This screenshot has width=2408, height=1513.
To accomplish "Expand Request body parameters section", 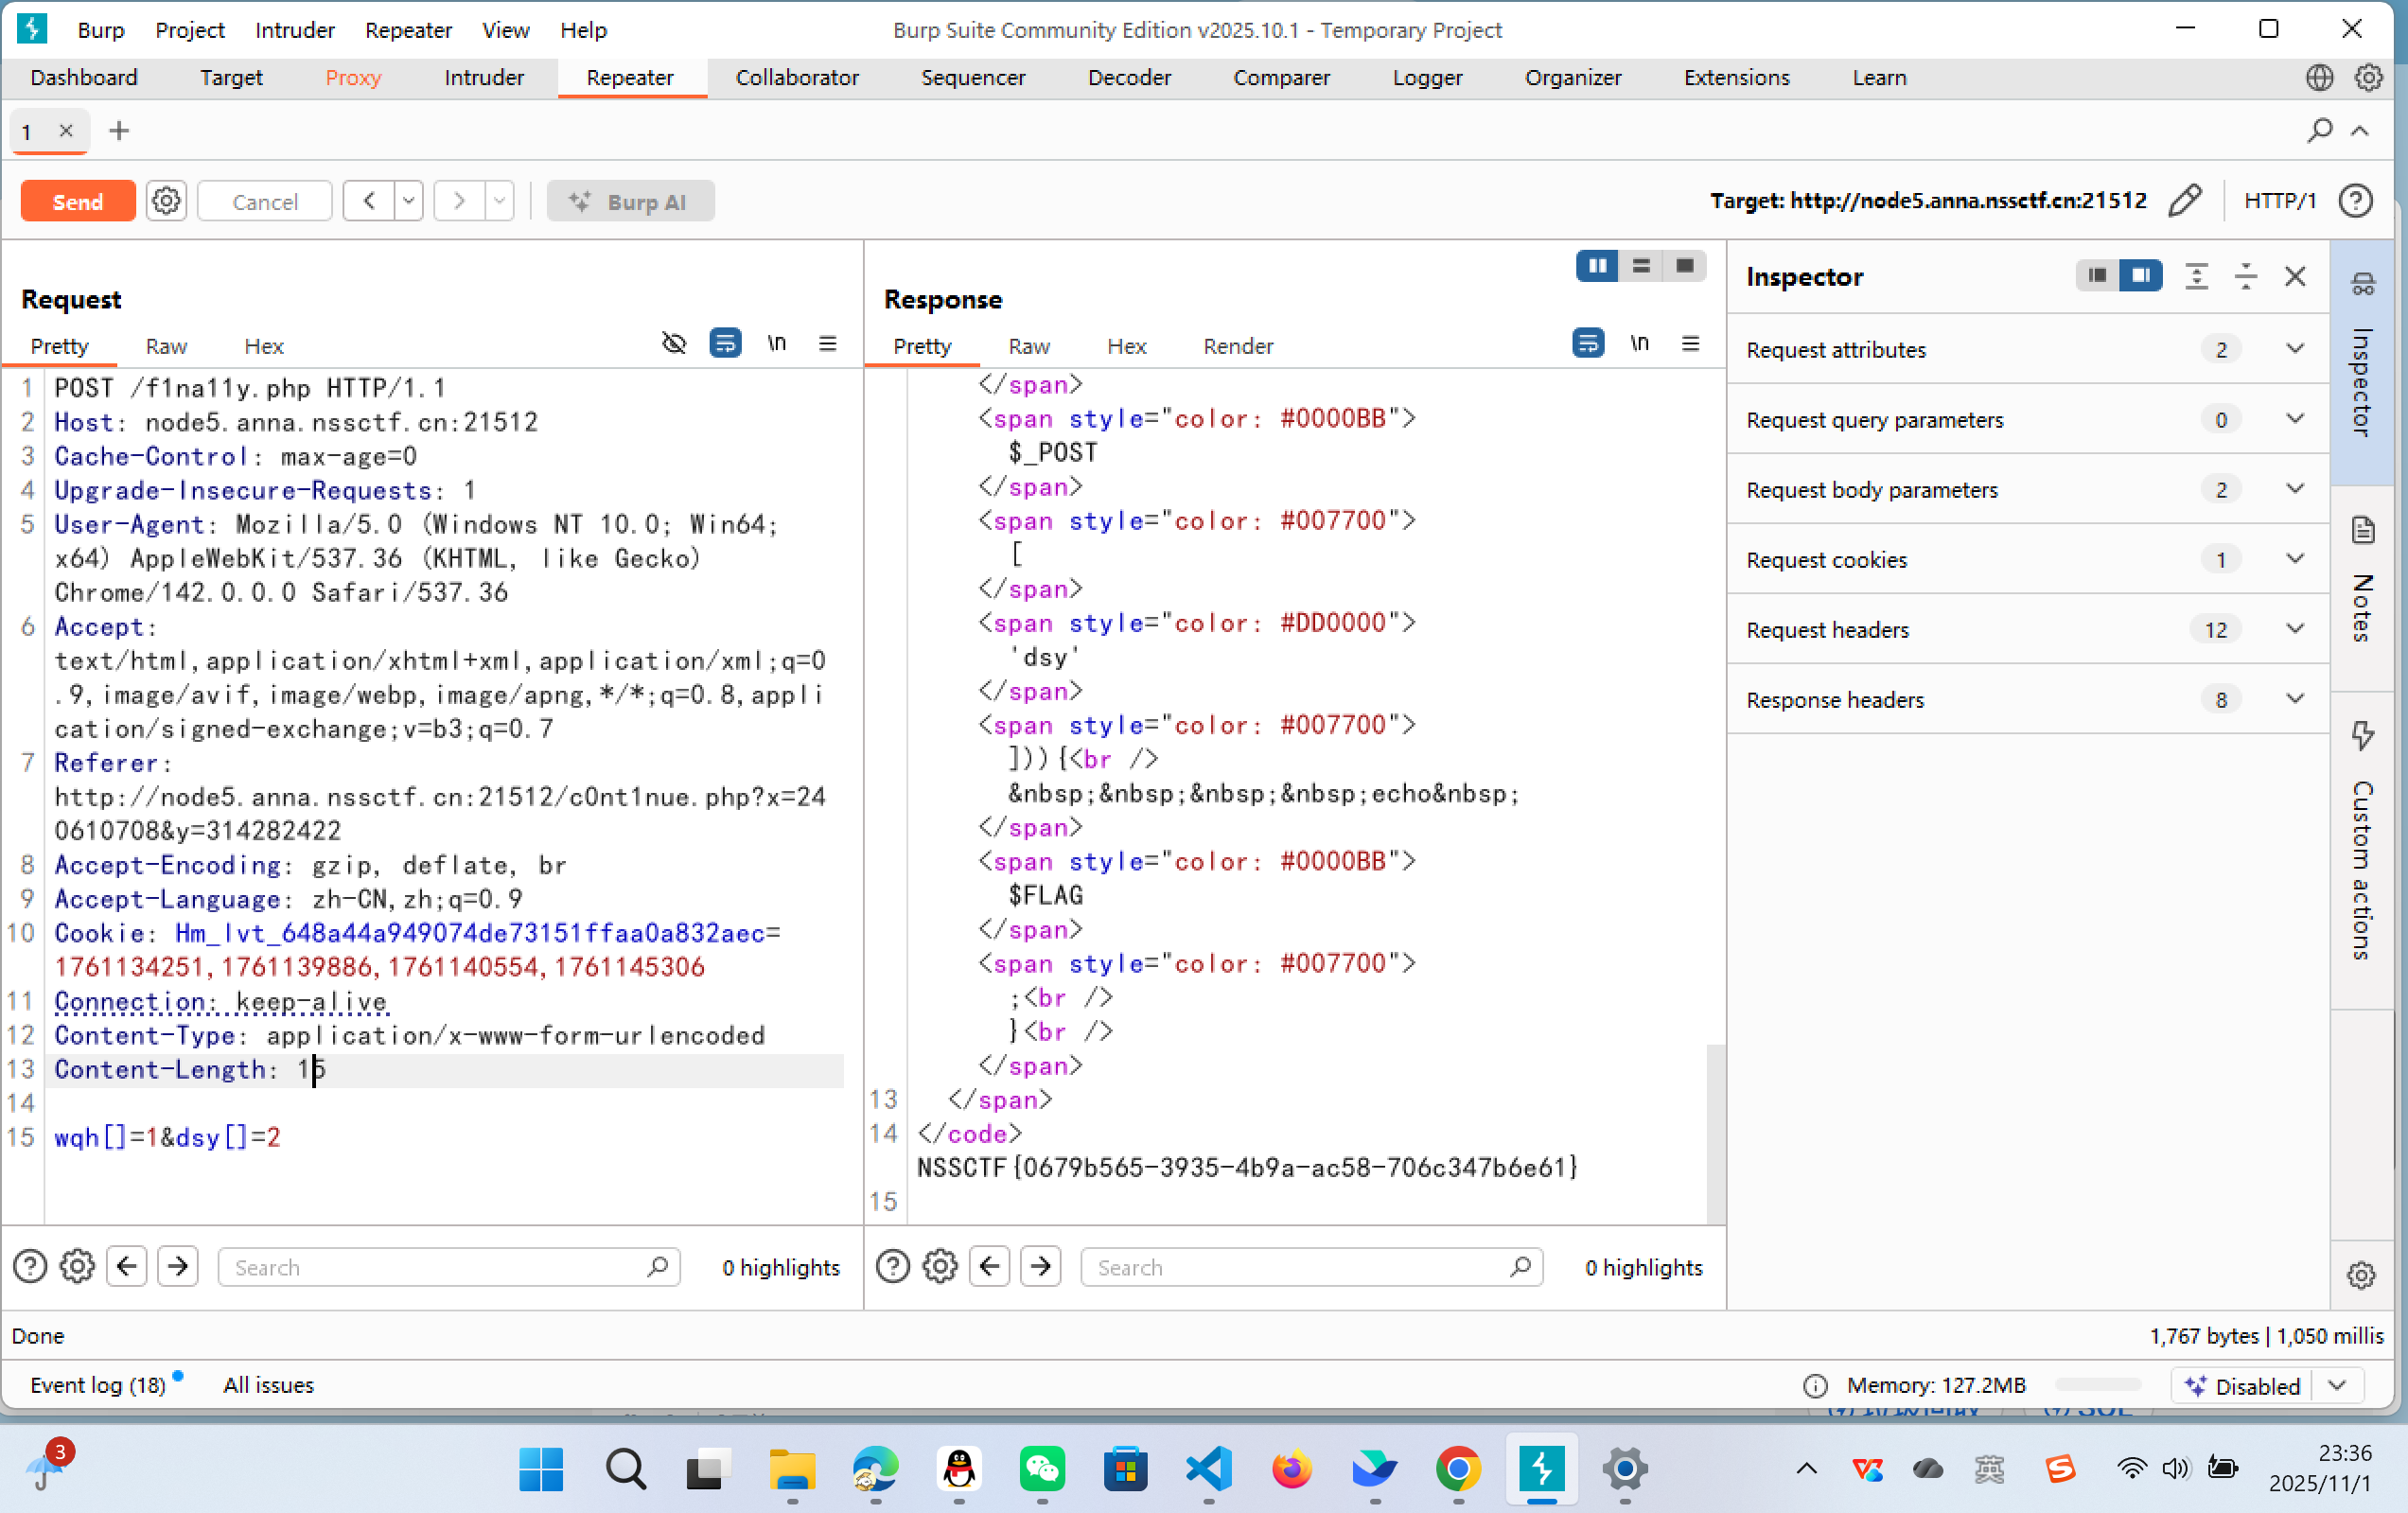I will click(x=2295, y=489).
